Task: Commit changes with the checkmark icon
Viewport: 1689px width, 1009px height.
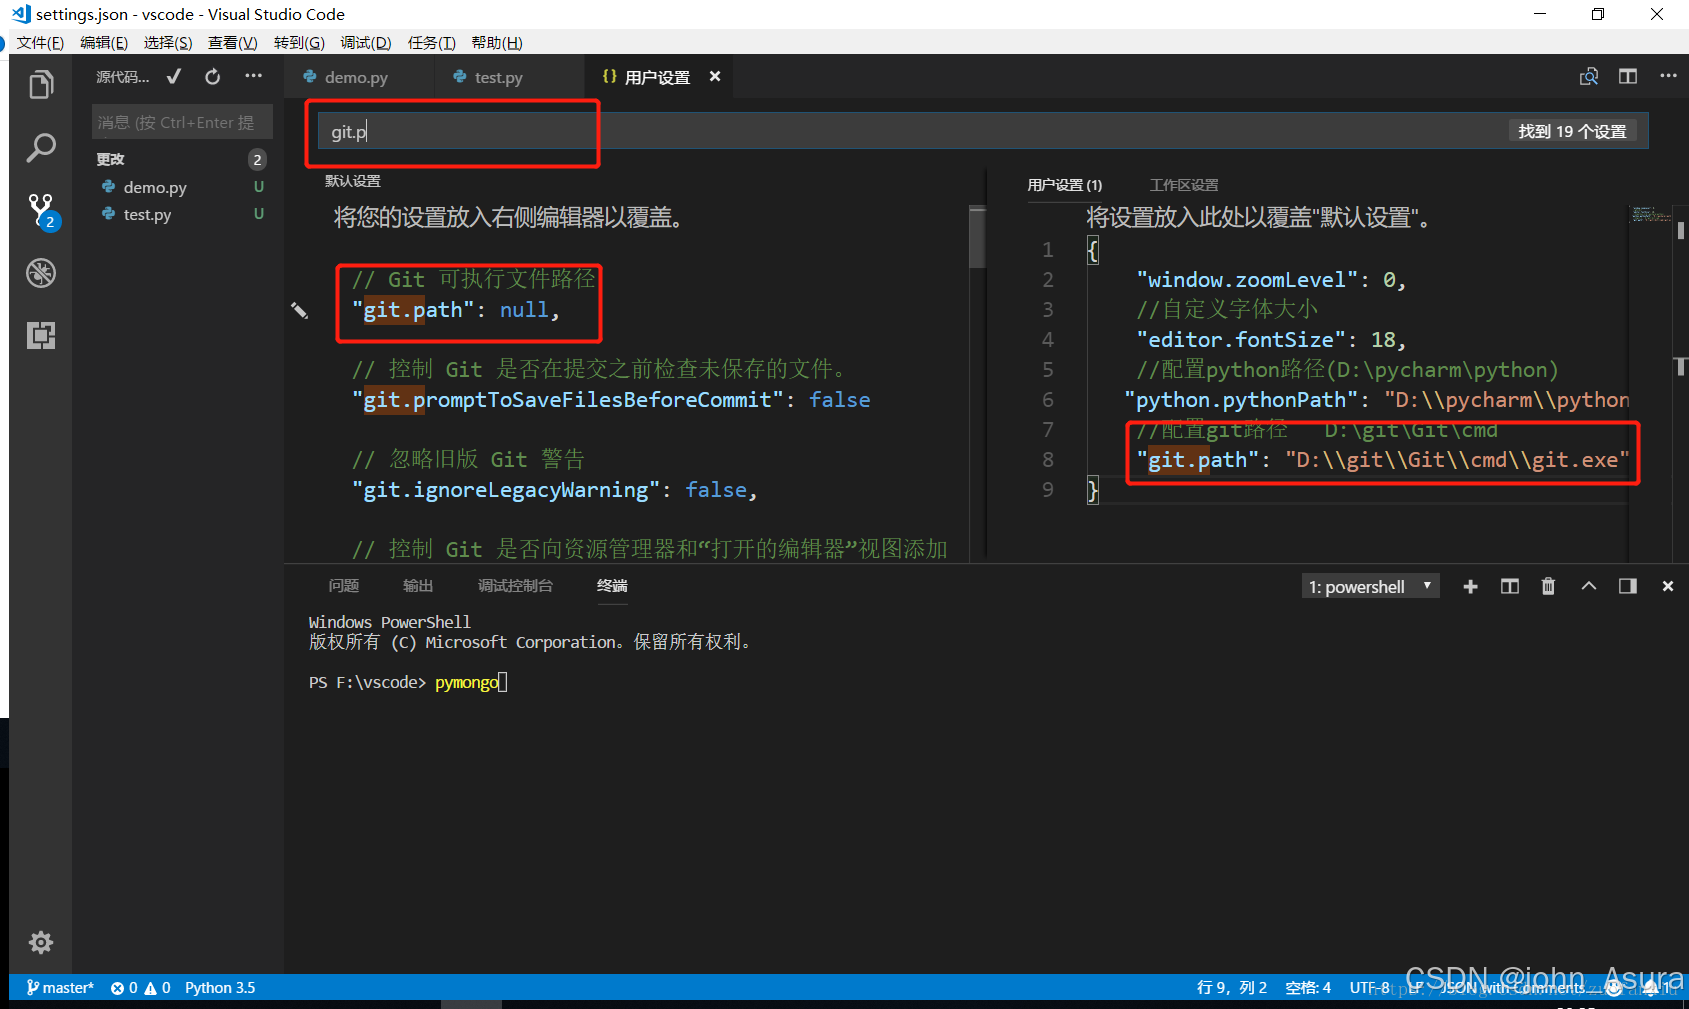Action: point(174,77)
